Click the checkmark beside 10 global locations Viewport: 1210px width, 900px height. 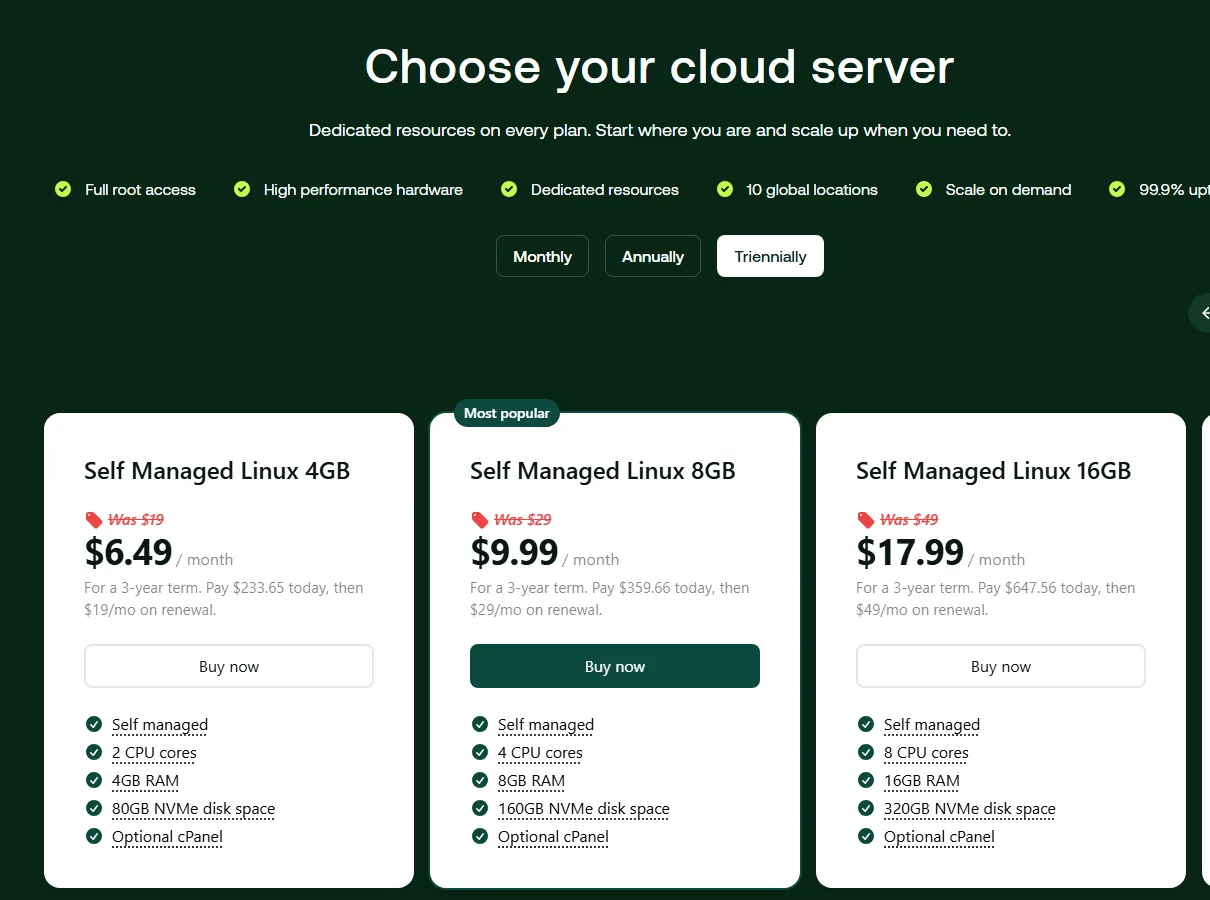tap(725, 189)
